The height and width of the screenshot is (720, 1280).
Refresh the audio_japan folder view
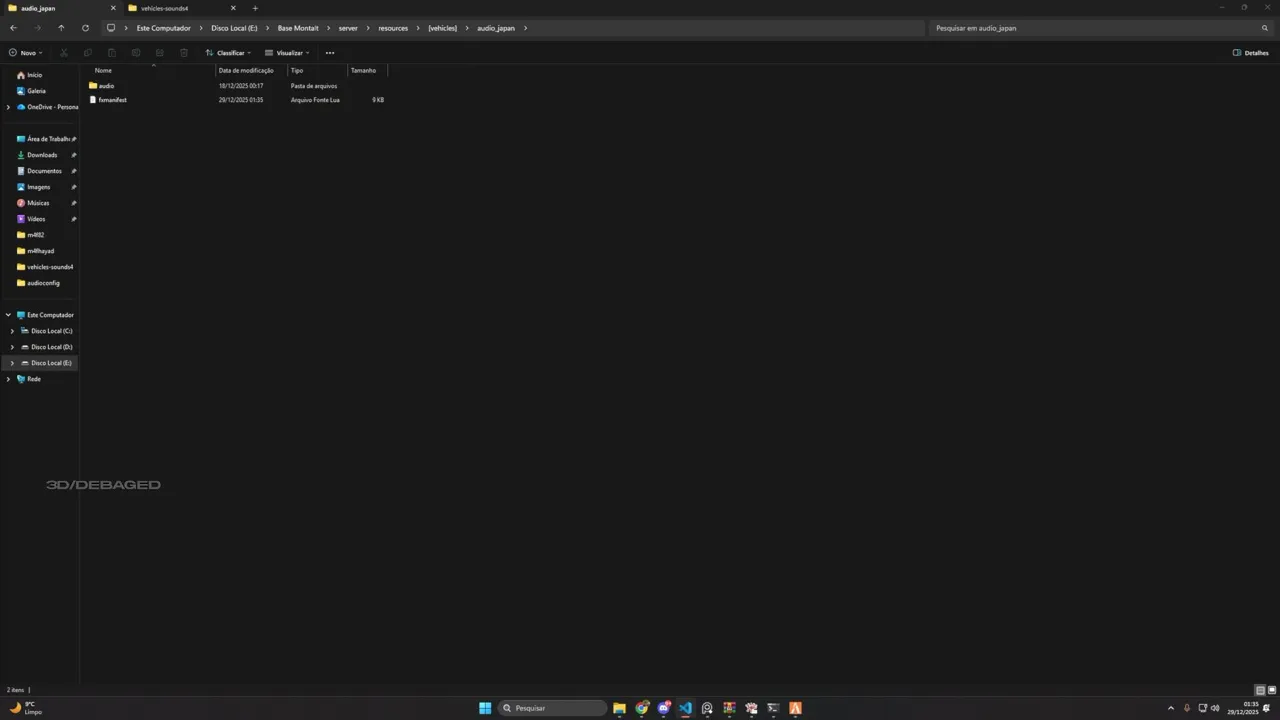point(85,28)
